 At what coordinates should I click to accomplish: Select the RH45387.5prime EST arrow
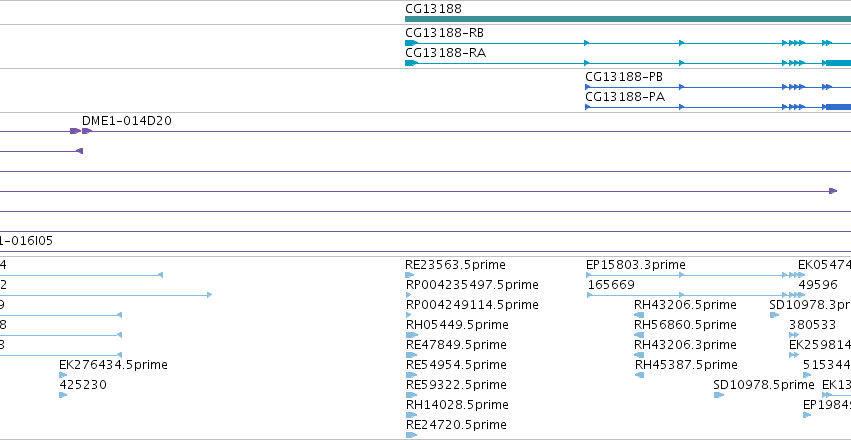[639, 375]
